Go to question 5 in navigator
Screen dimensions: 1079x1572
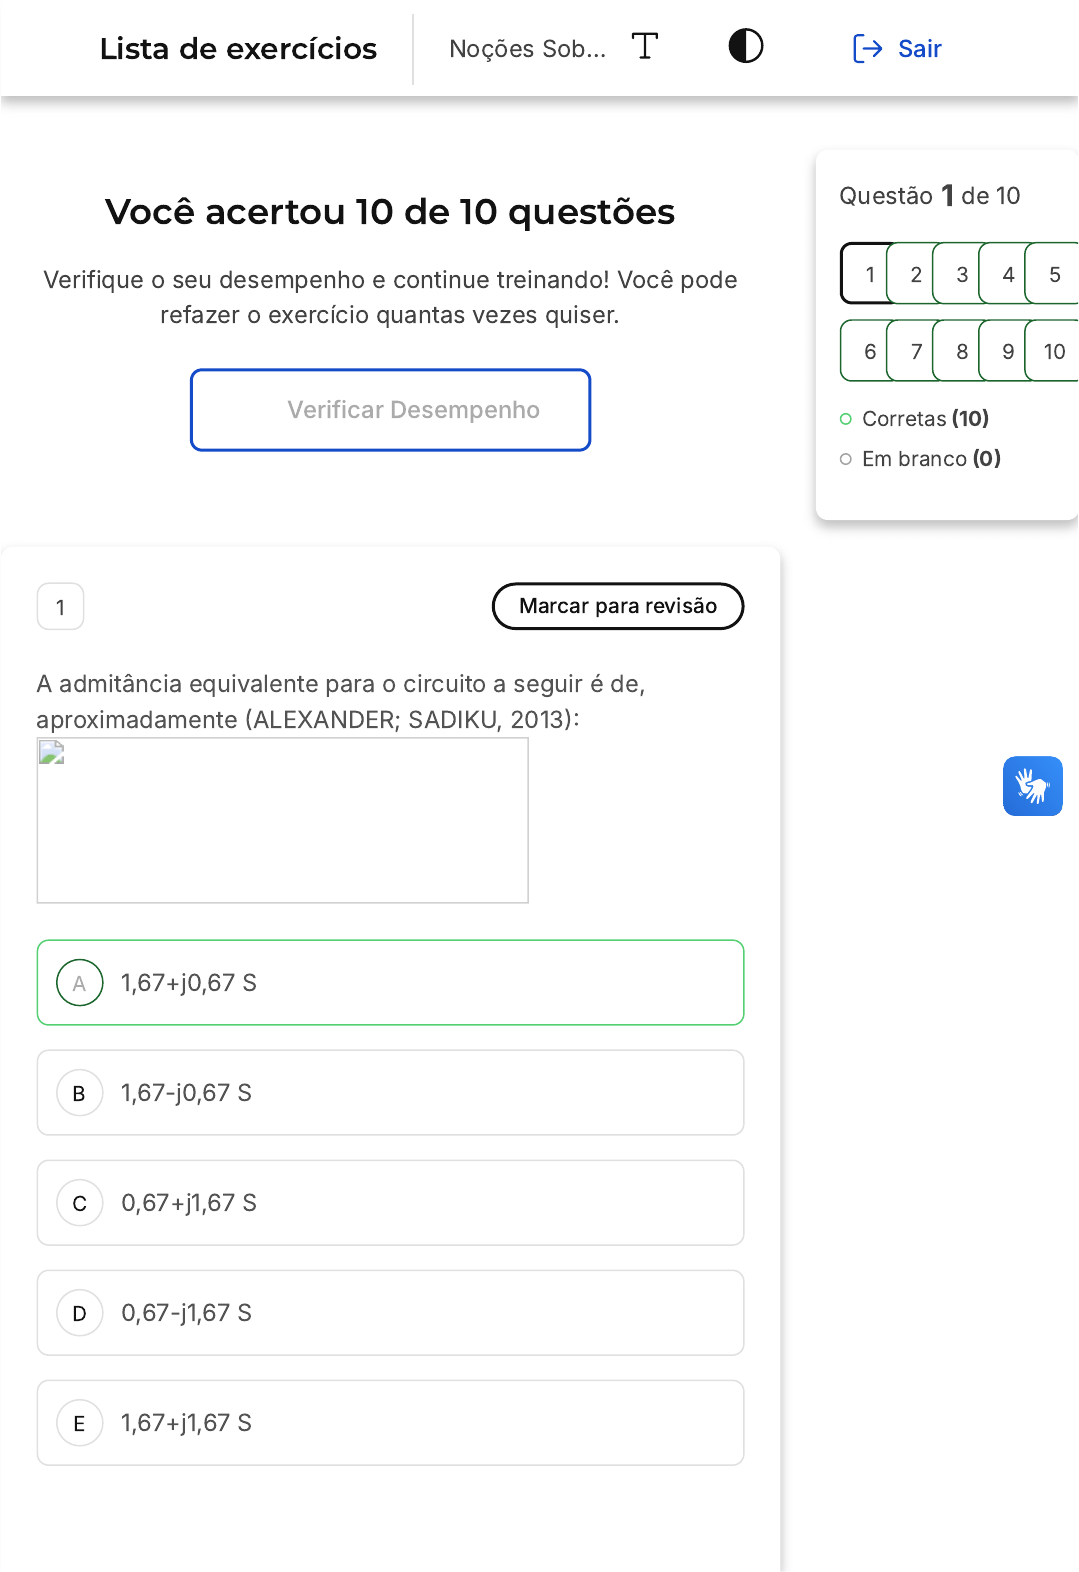pyautogui.click(x=1054, y=274)
